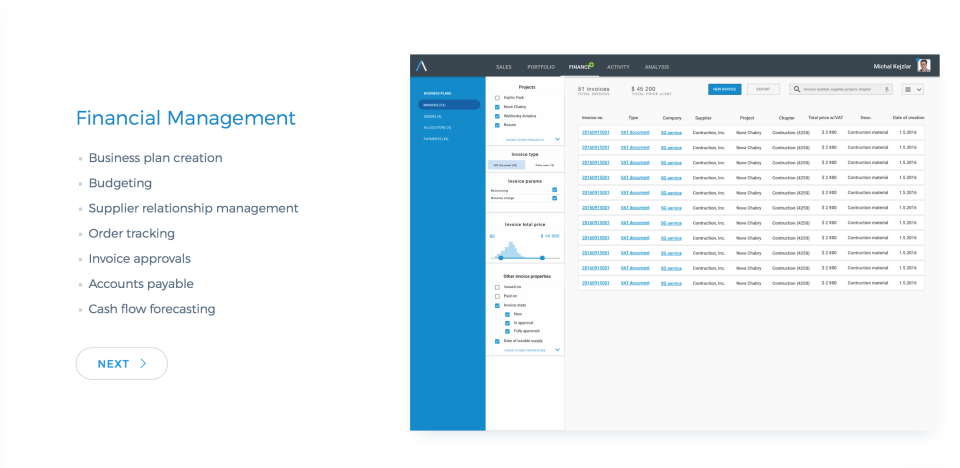Viewport: 960px width, 468px height.
Task: Click the upper price slider handle
Action: pyautogui.click(x=542, y=258)
